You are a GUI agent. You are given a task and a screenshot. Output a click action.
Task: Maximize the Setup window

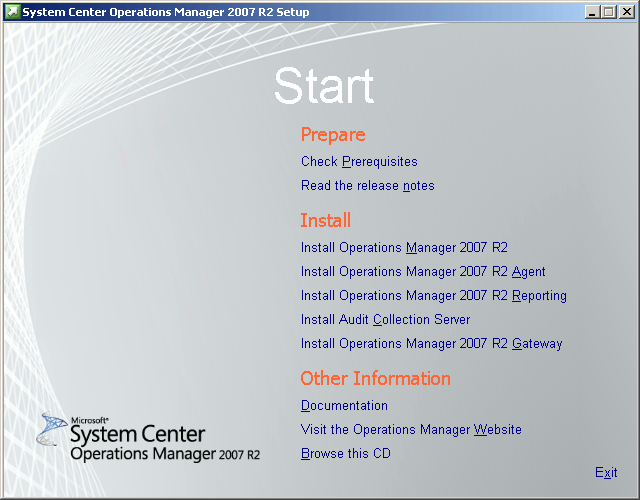click(609, 12)
